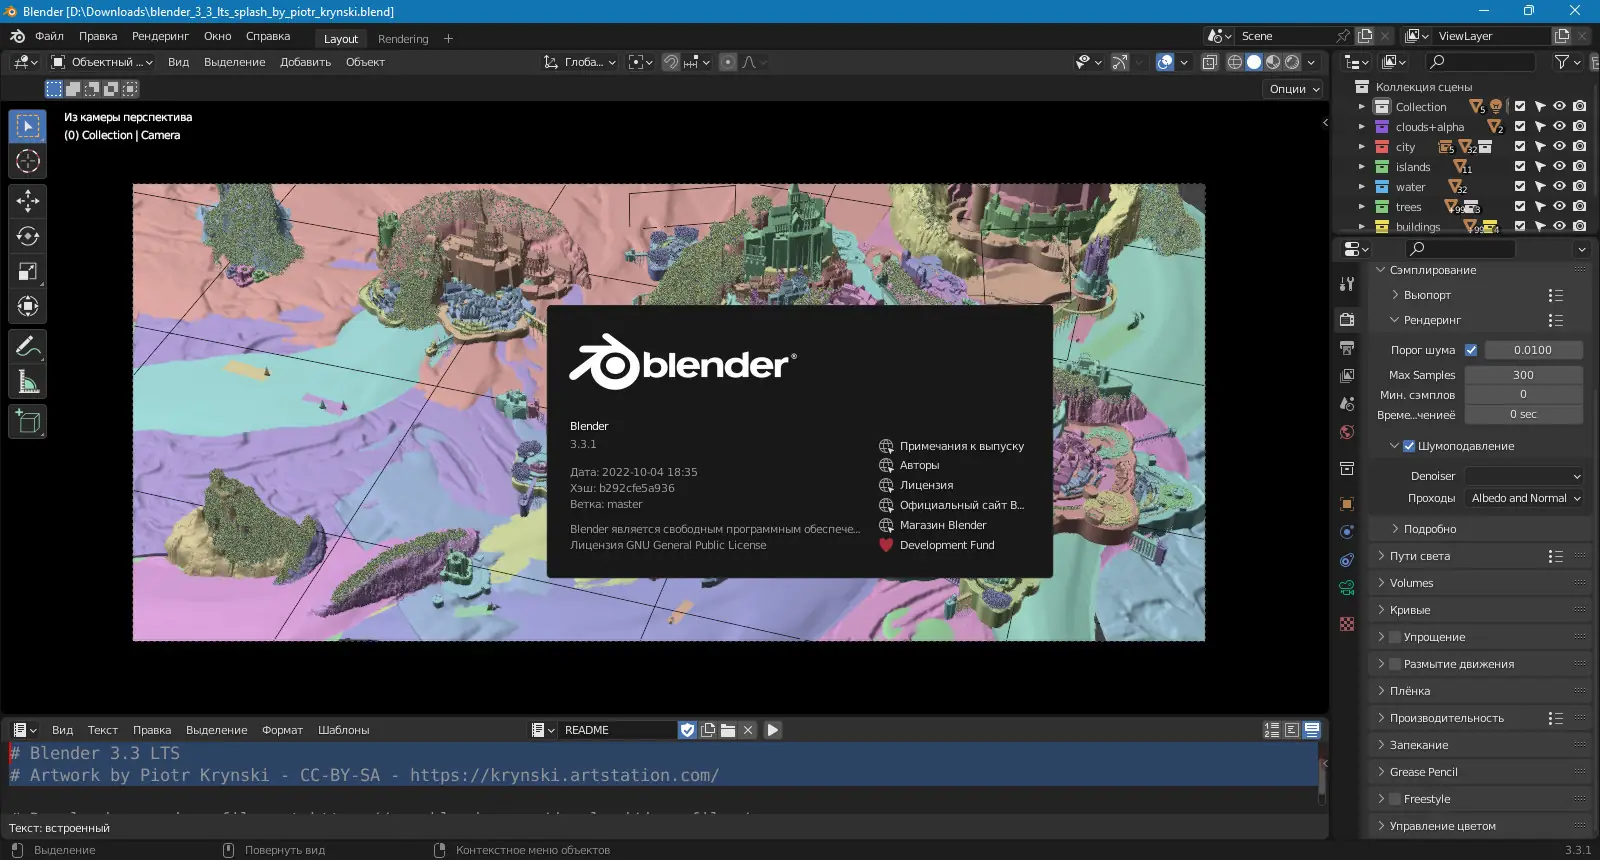Open the Добавить menu in viewport
The width and height of the screenshot is (1600, 860).
pos(305,62)
